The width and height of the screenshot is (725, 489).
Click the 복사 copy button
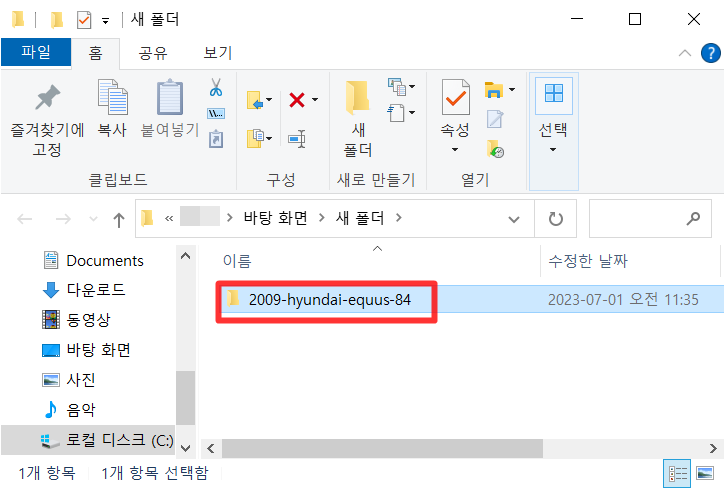click(112, 108)
